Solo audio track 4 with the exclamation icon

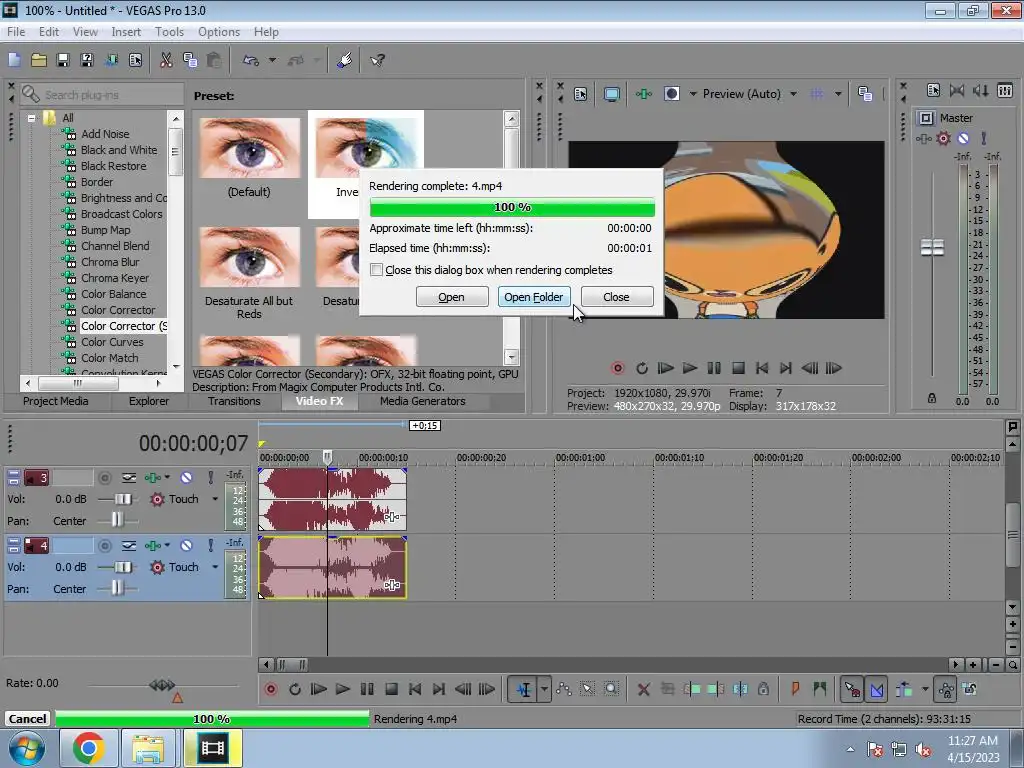pyautogui.click(x=210, y=545)
